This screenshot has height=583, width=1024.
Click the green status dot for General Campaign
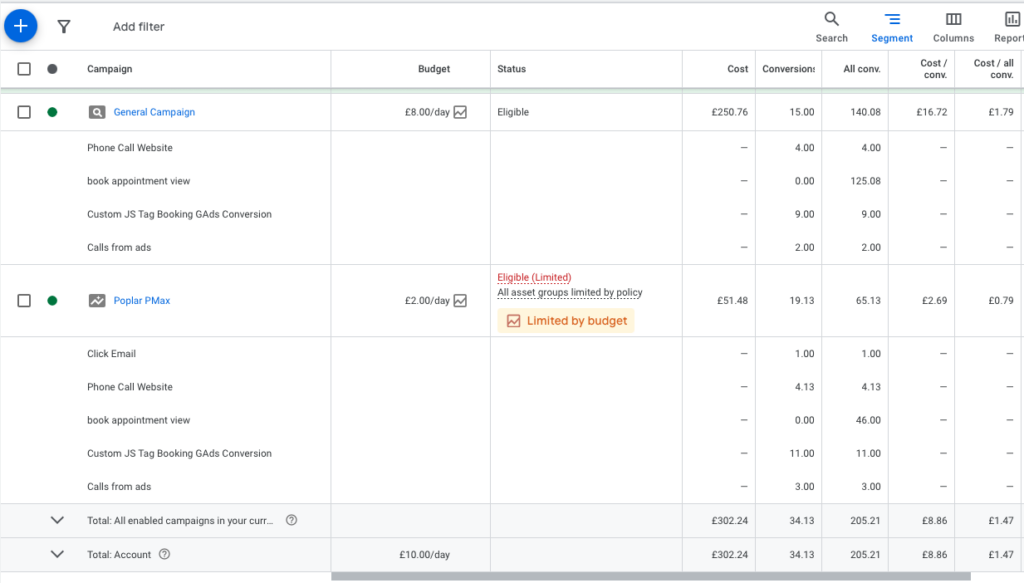(x=52, y=112)
